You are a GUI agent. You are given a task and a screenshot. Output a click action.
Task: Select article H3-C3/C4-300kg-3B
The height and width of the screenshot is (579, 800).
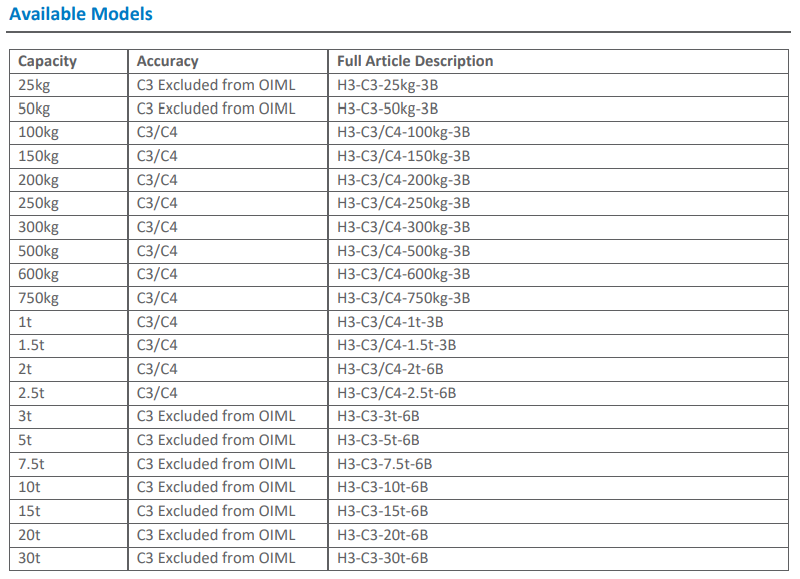[x=403, y=227]
